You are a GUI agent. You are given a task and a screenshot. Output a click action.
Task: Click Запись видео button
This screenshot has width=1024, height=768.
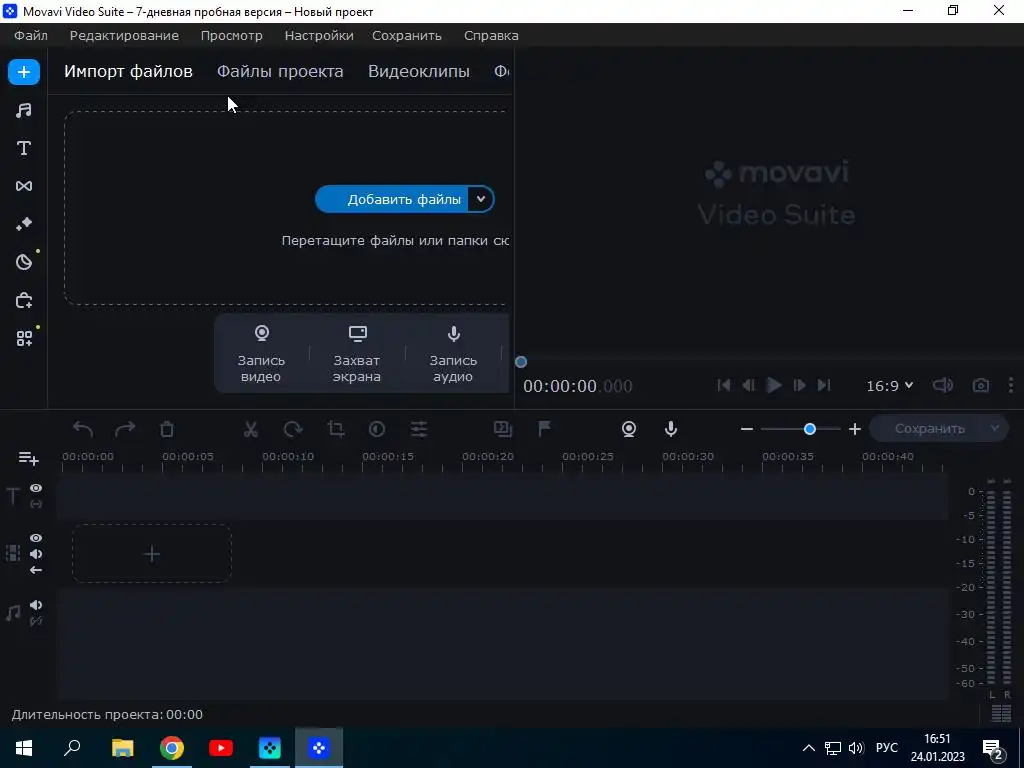tap(261, 355)
